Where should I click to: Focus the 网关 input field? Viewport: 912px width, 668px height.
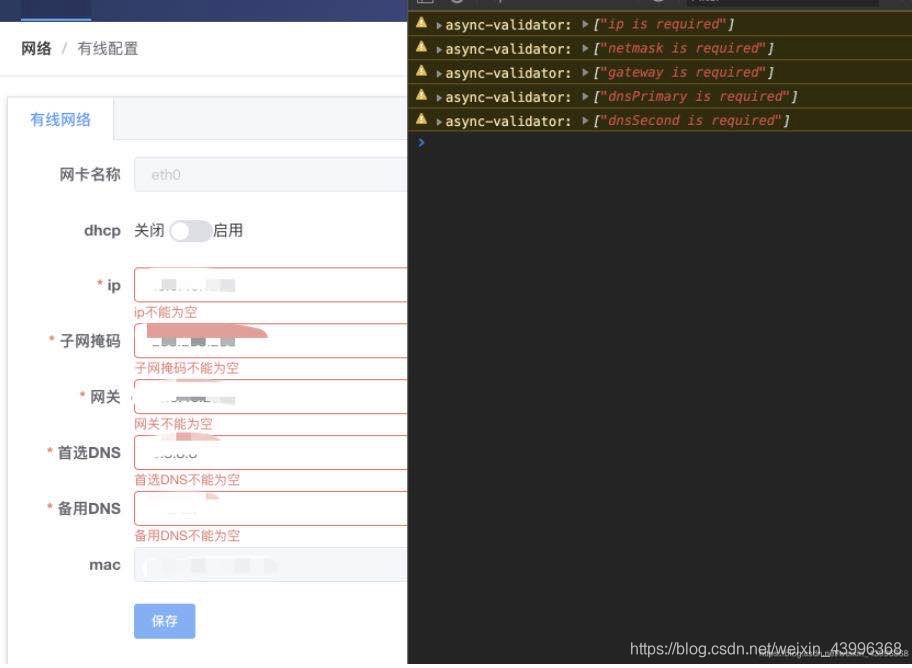click(270, 396)
